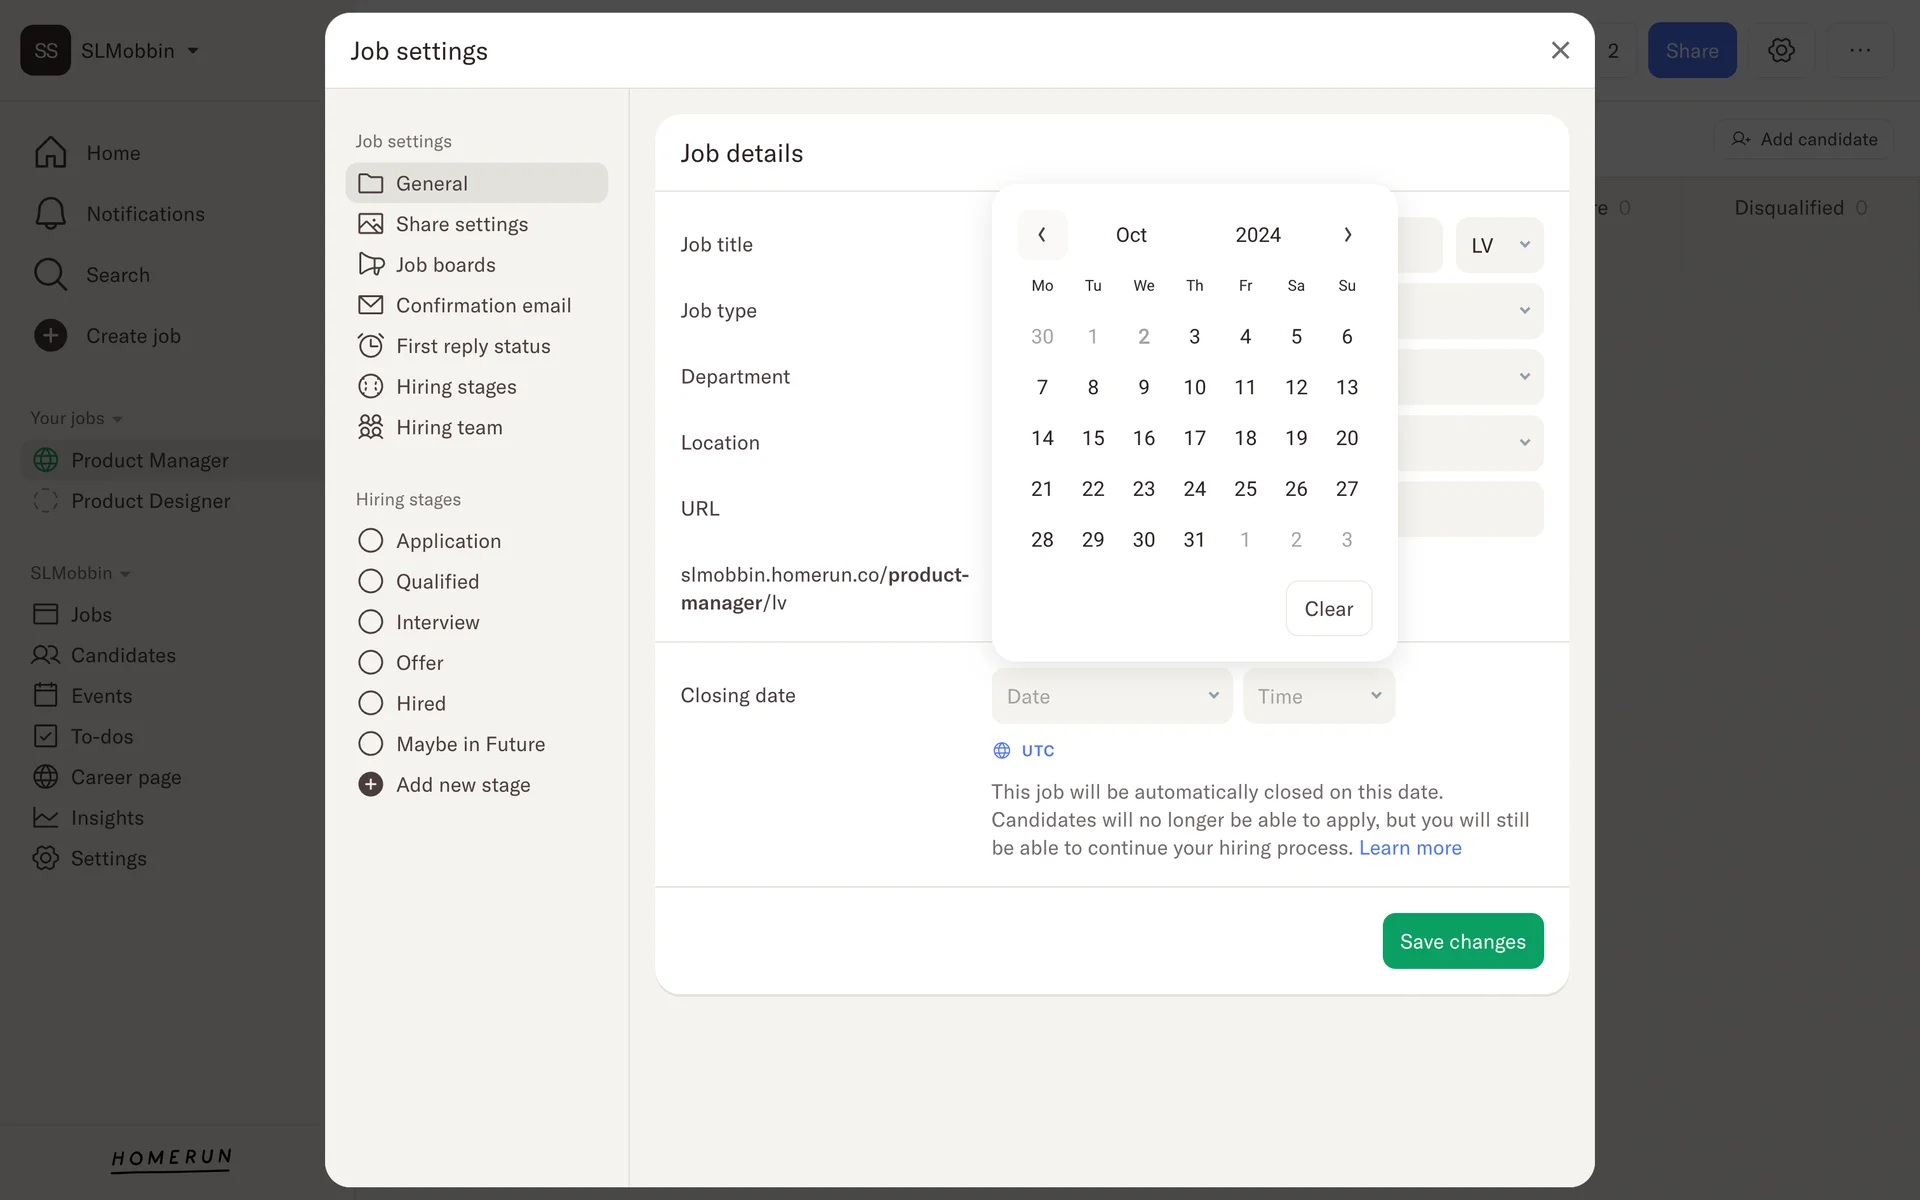Open Hiring stages icon in settings
1920x1200 pixels.
(x=371, y=387)
